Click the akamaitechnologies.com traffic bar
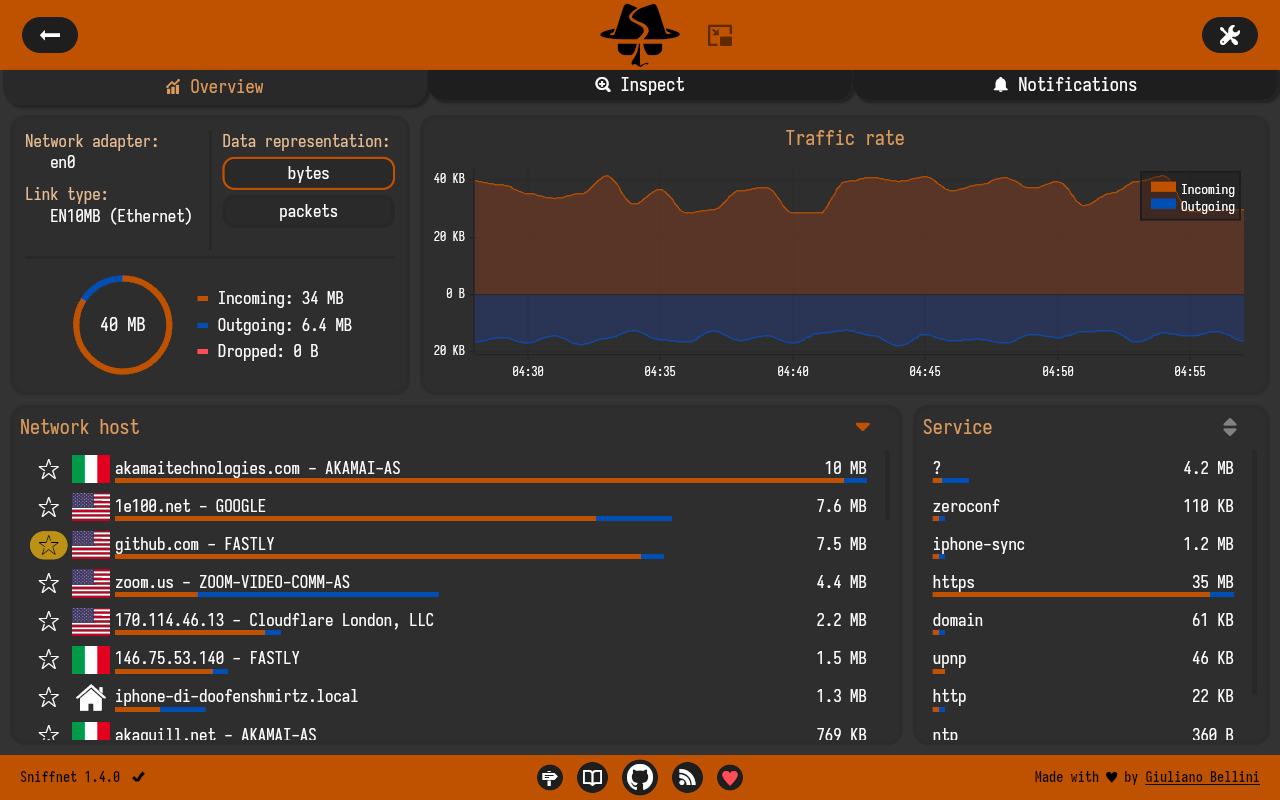The height and width of the screenshot is (800, 1280). point(491,481)
